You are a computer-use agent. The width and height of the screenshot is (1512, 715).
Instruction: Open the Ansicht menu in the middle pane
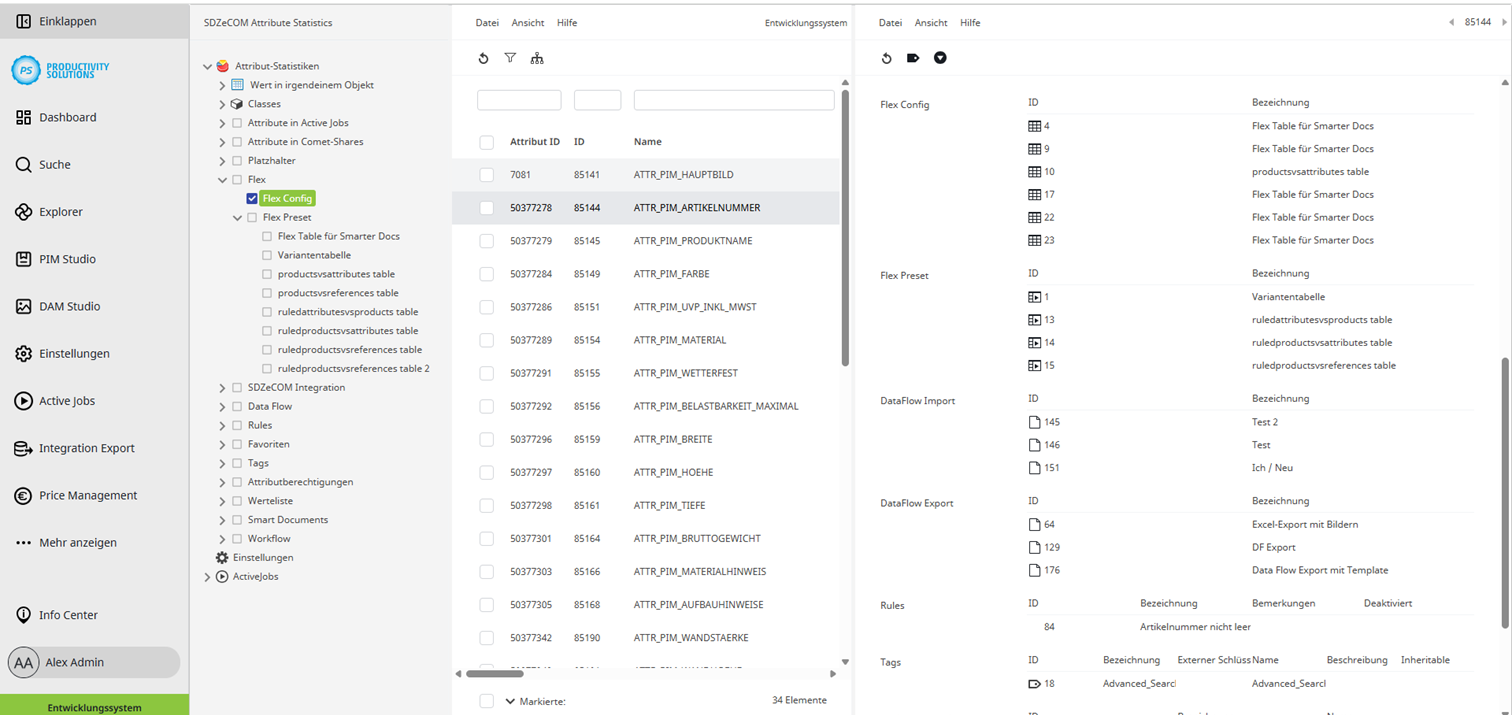(528, 22)
